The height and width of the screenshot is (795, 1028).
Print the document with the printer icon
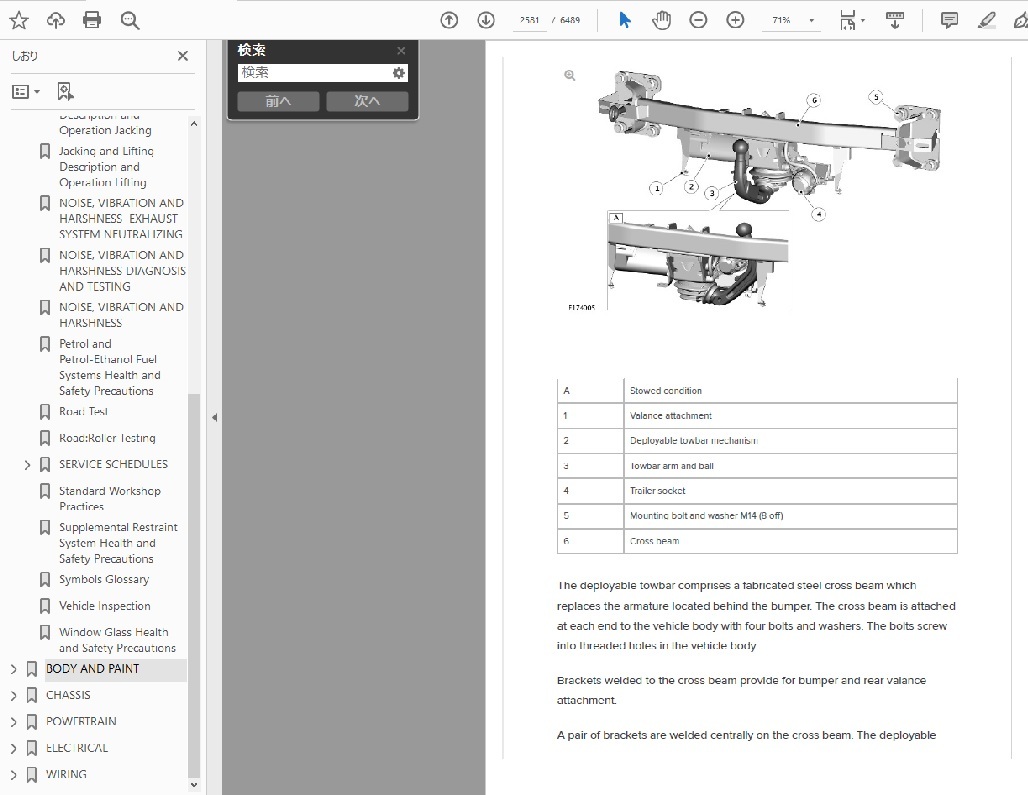point(92,20)
